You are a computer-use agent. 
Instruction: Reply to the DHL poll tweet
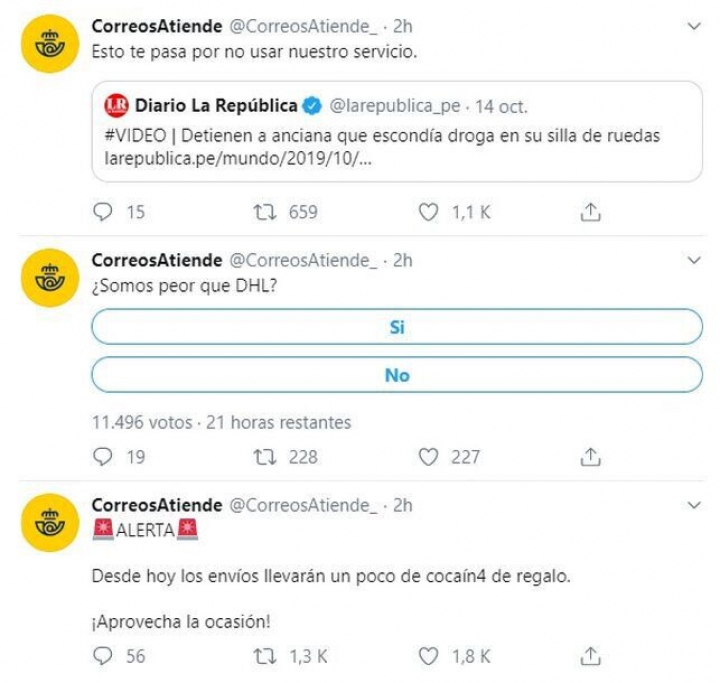[104, 457]
